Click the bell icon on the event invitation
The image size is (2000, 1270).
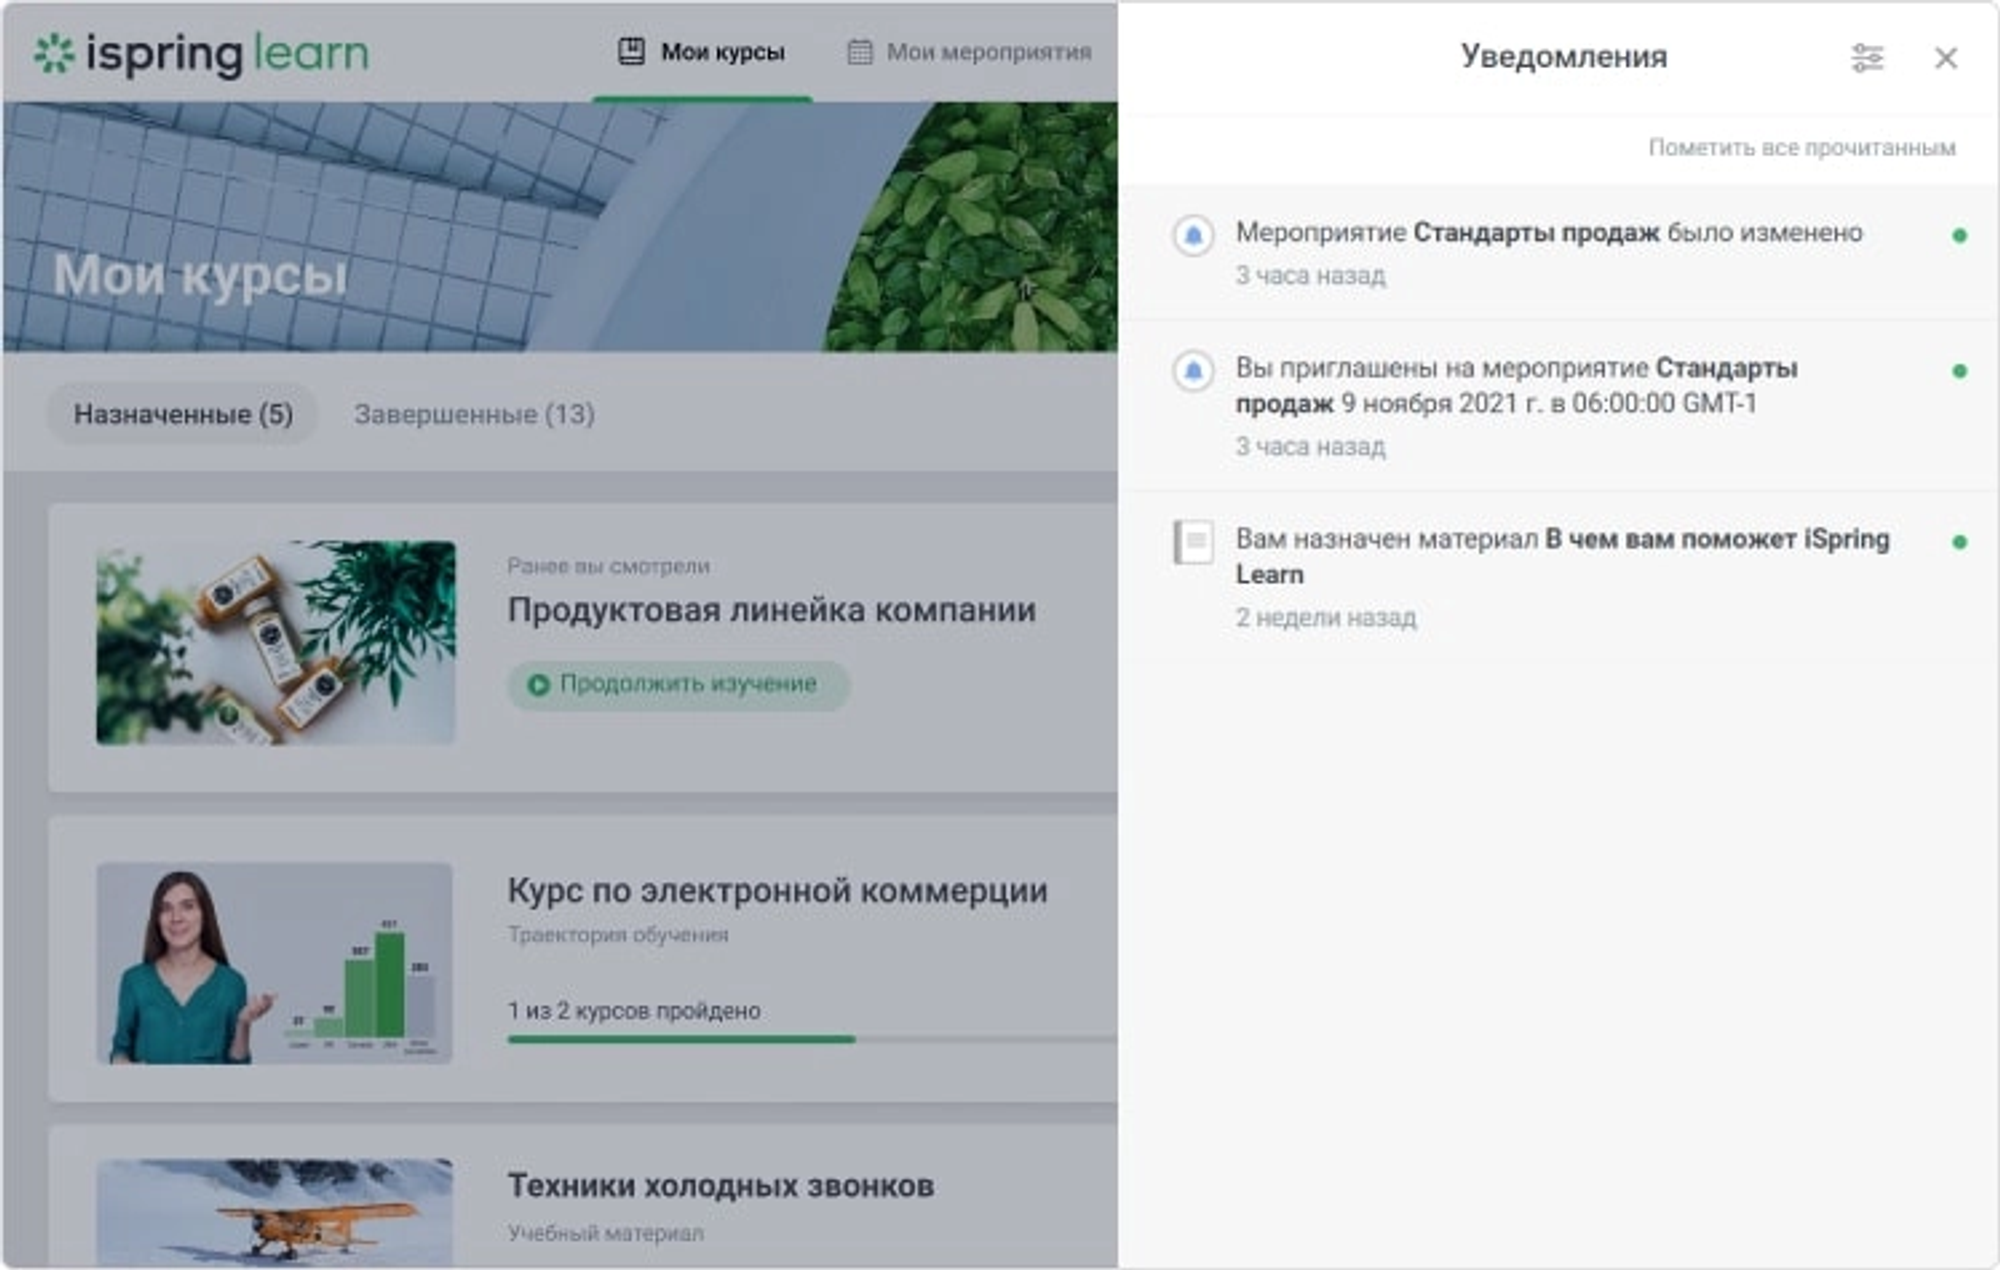click(x=1192, y=368)
